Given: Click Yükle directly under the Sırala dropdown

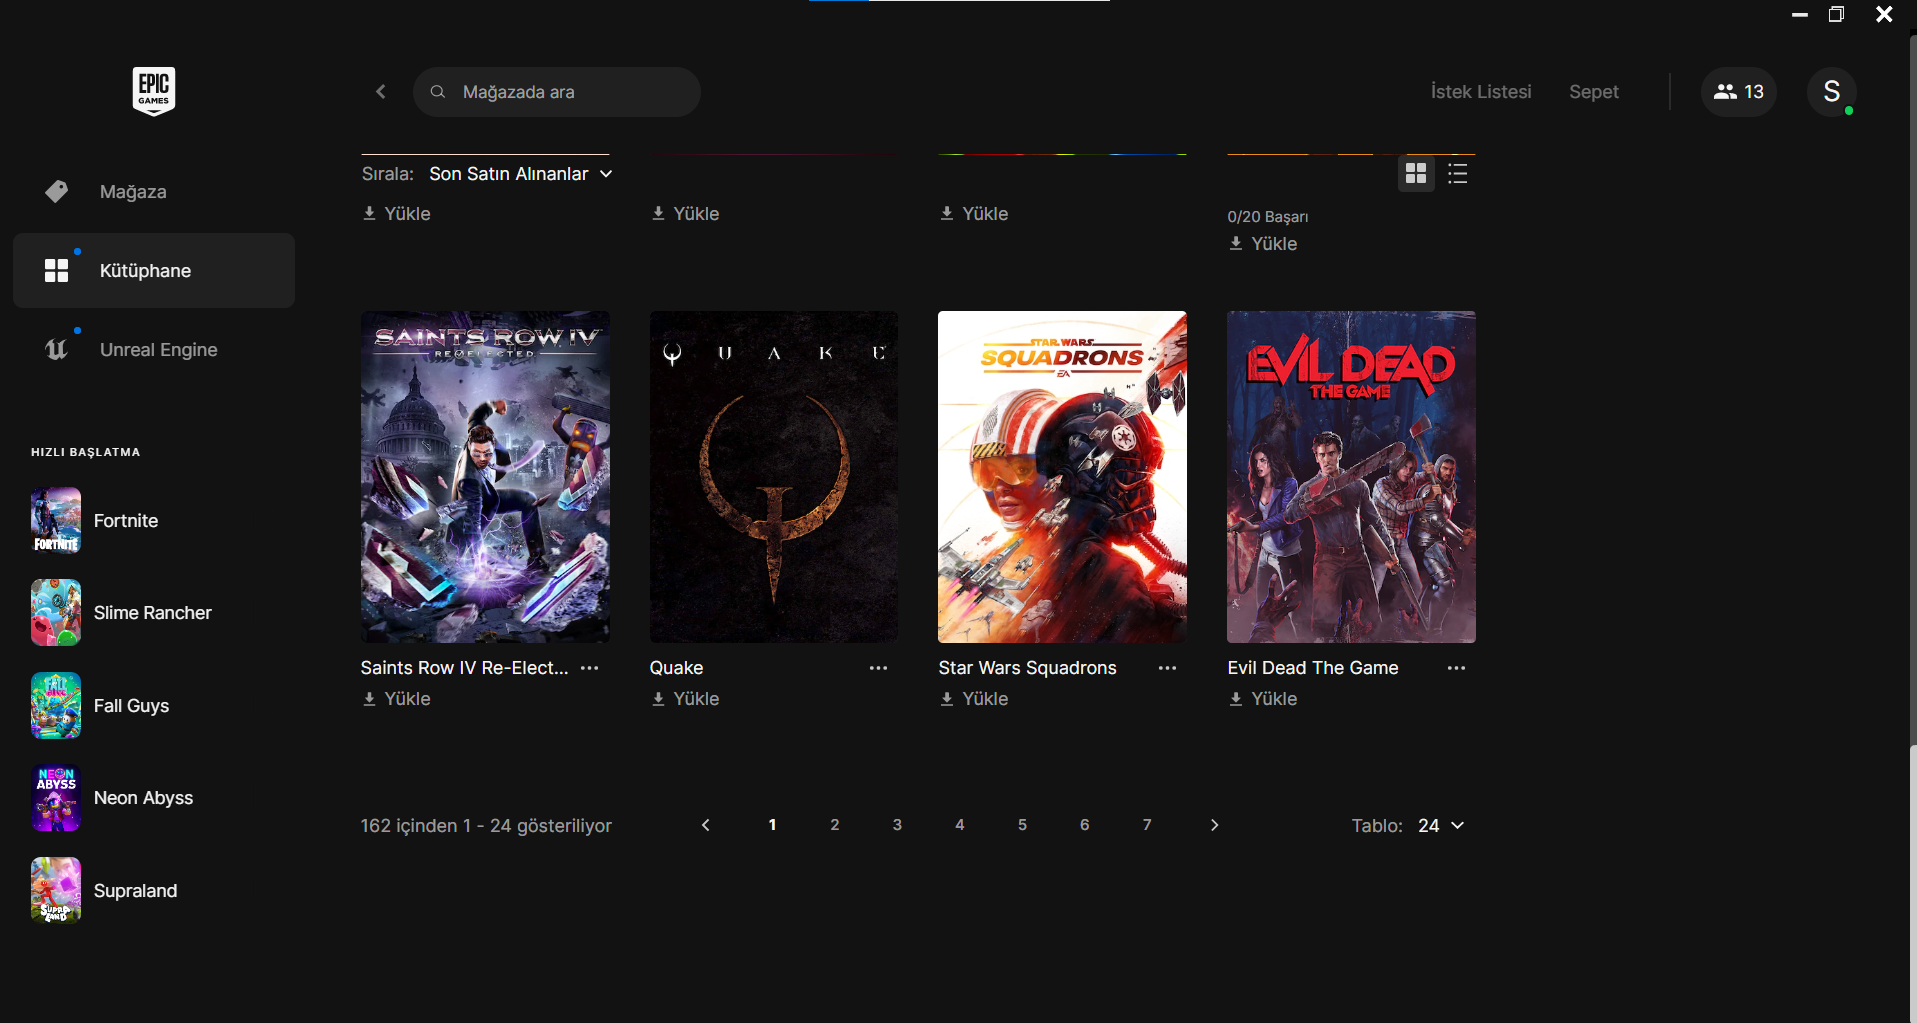Looking at the screenshot, I should coord(397,214).
